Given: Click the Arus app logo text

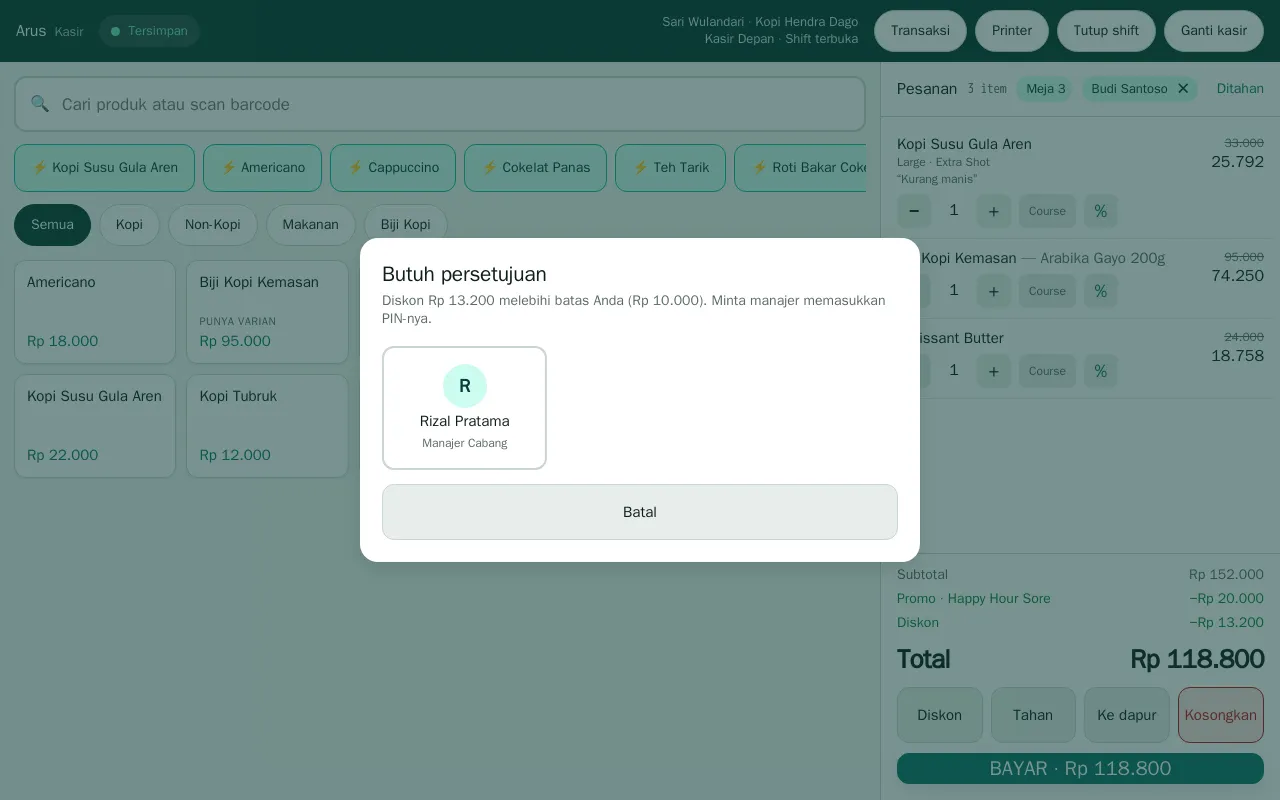Looking at the screenshot, I should (31, 31).
